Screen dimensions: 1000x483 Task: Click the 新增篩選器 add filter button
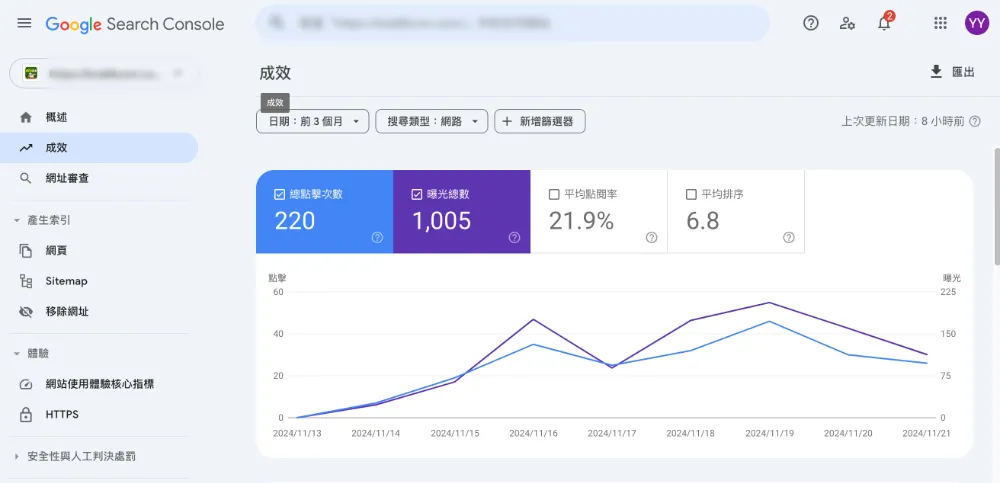tap(540, 122)
